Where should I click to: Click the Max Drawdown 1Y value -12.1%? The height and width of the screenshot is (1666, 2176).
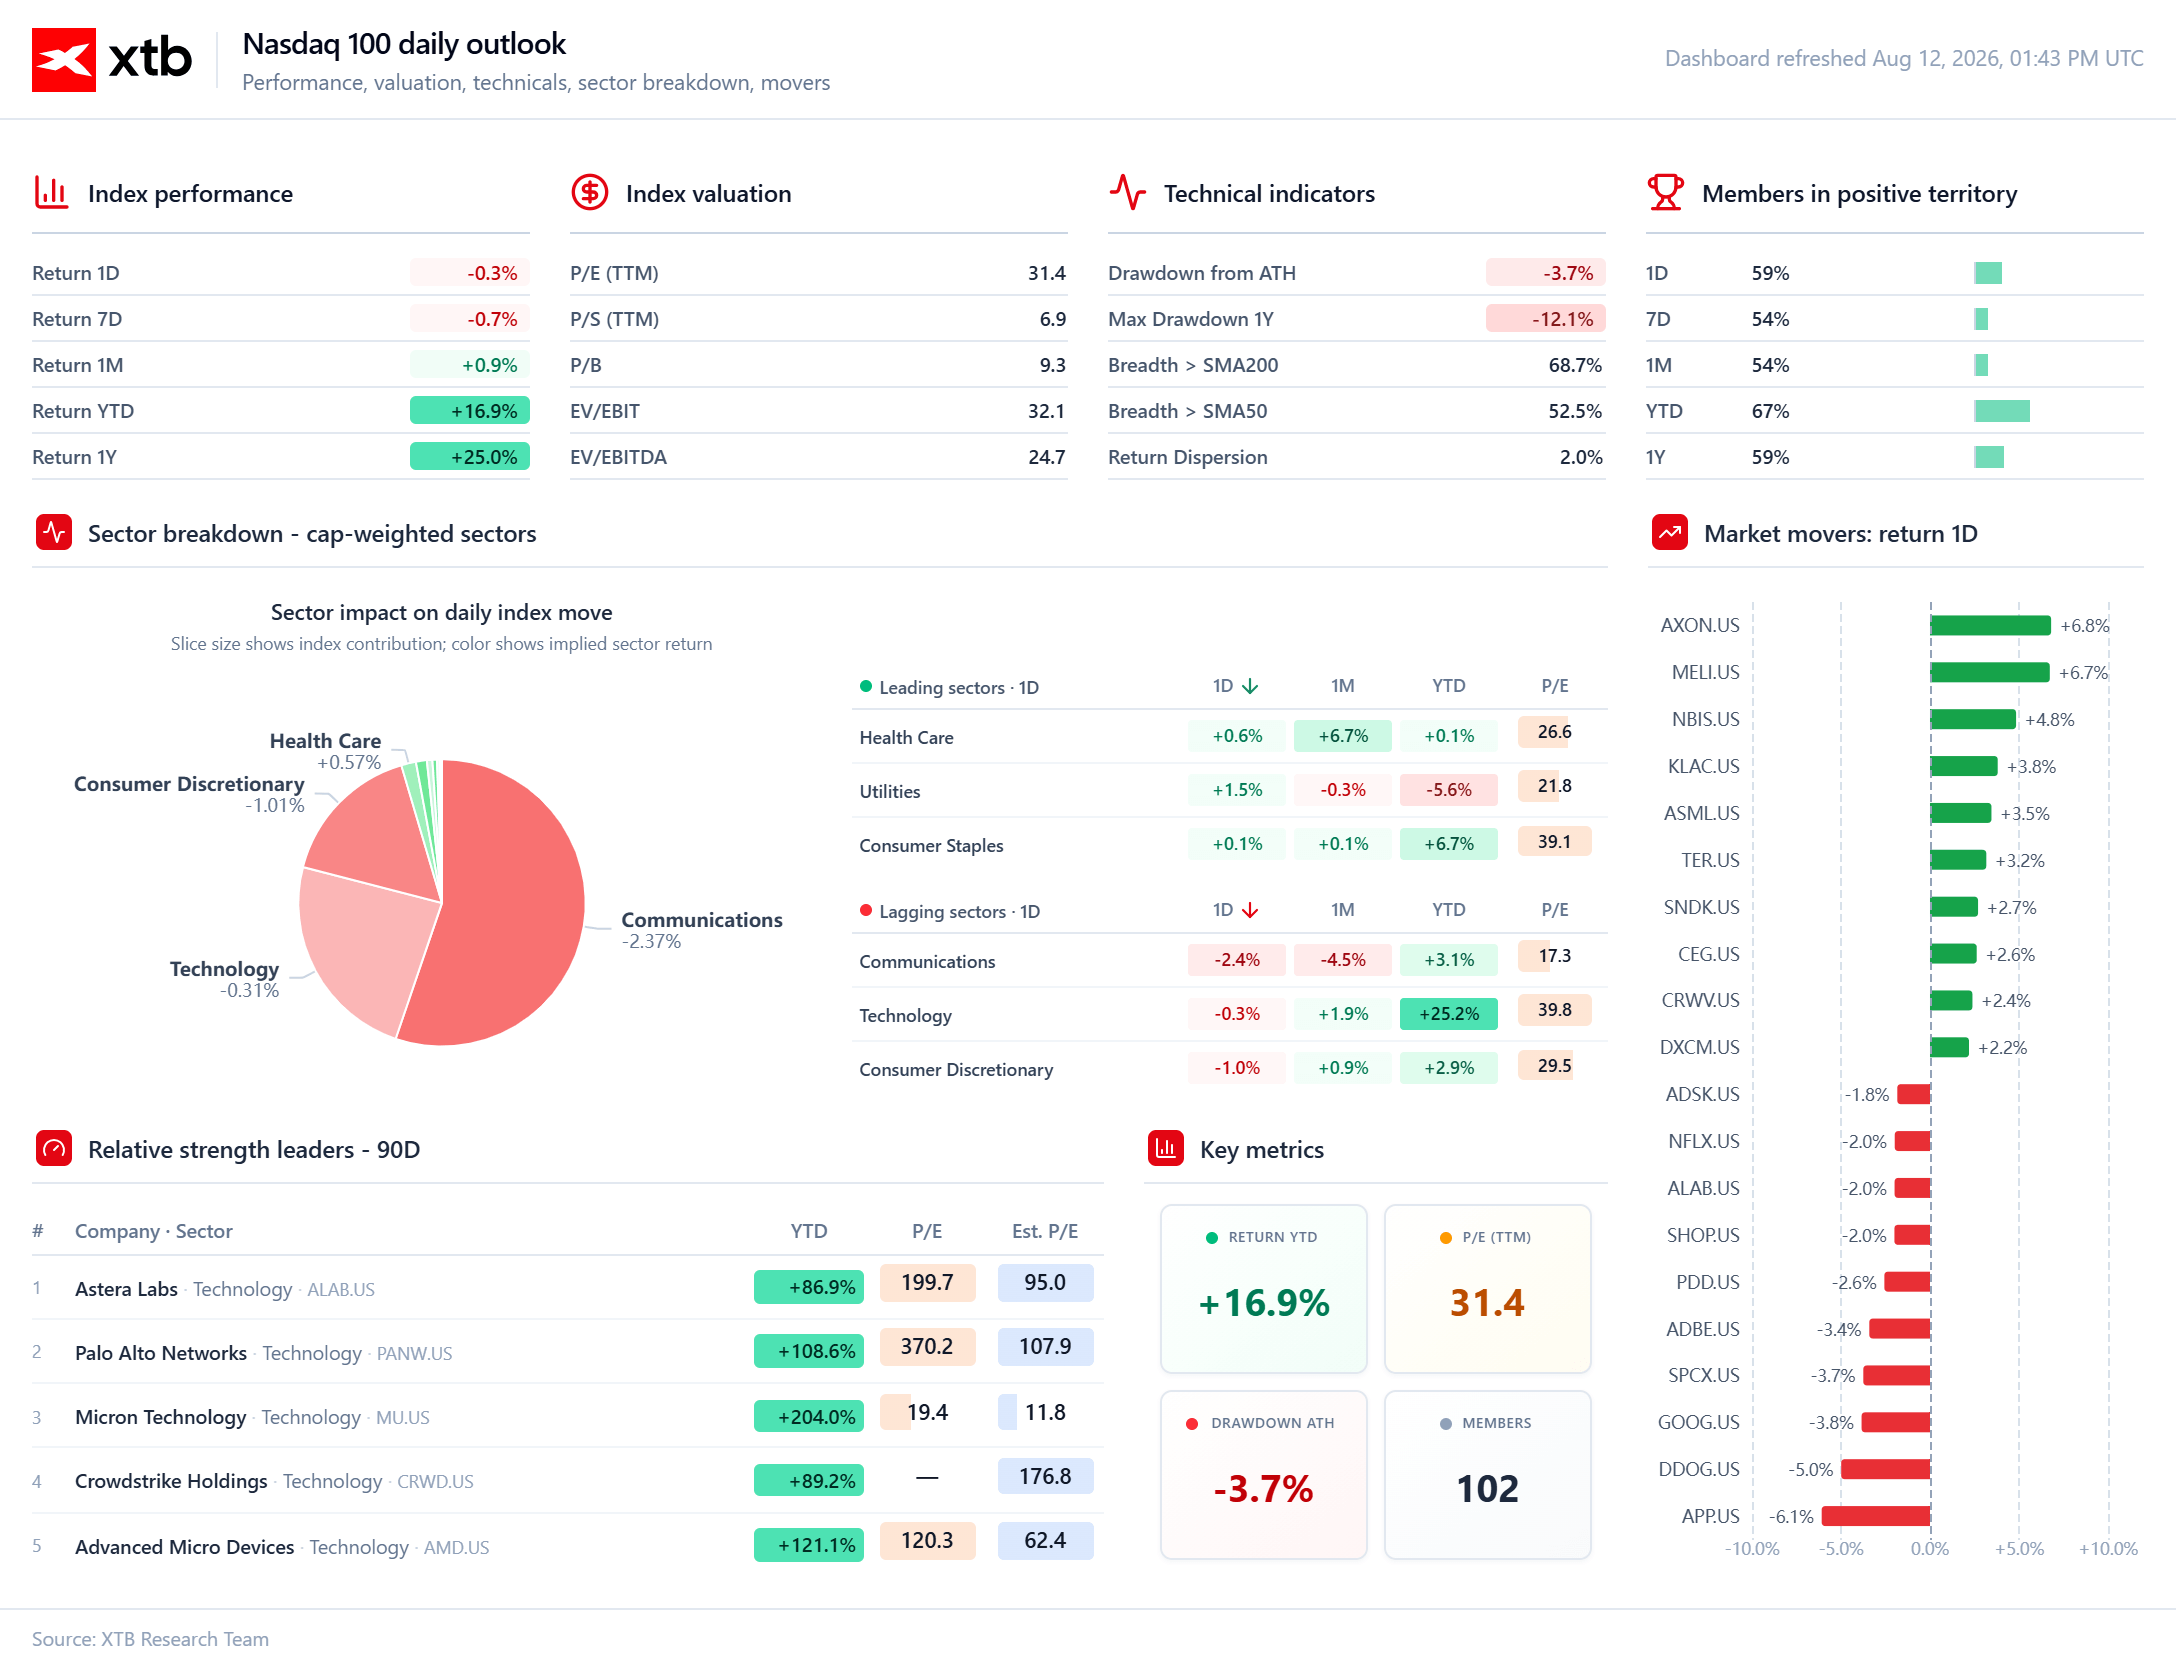click(1546, 319)
